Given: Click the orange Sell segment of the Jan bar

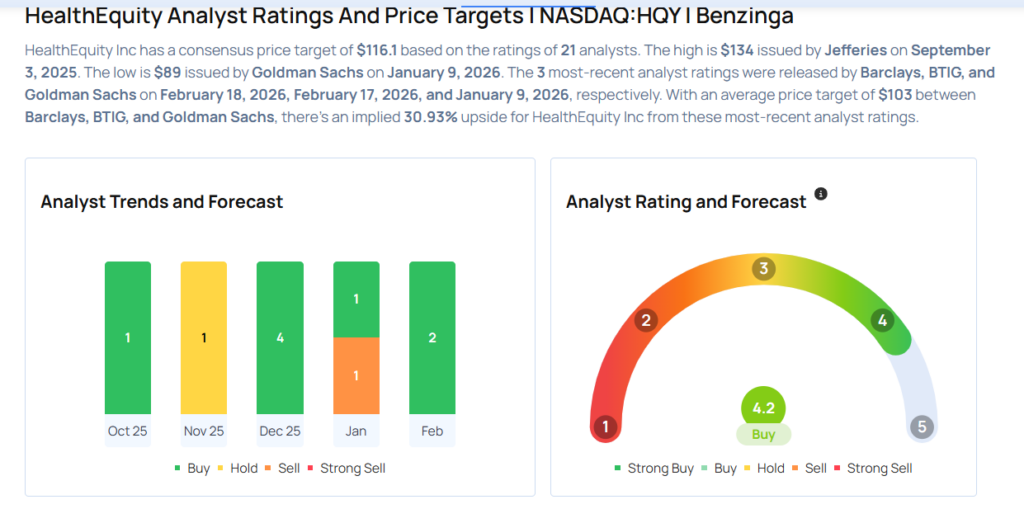Looking at the screenshot, I should 356,376.
